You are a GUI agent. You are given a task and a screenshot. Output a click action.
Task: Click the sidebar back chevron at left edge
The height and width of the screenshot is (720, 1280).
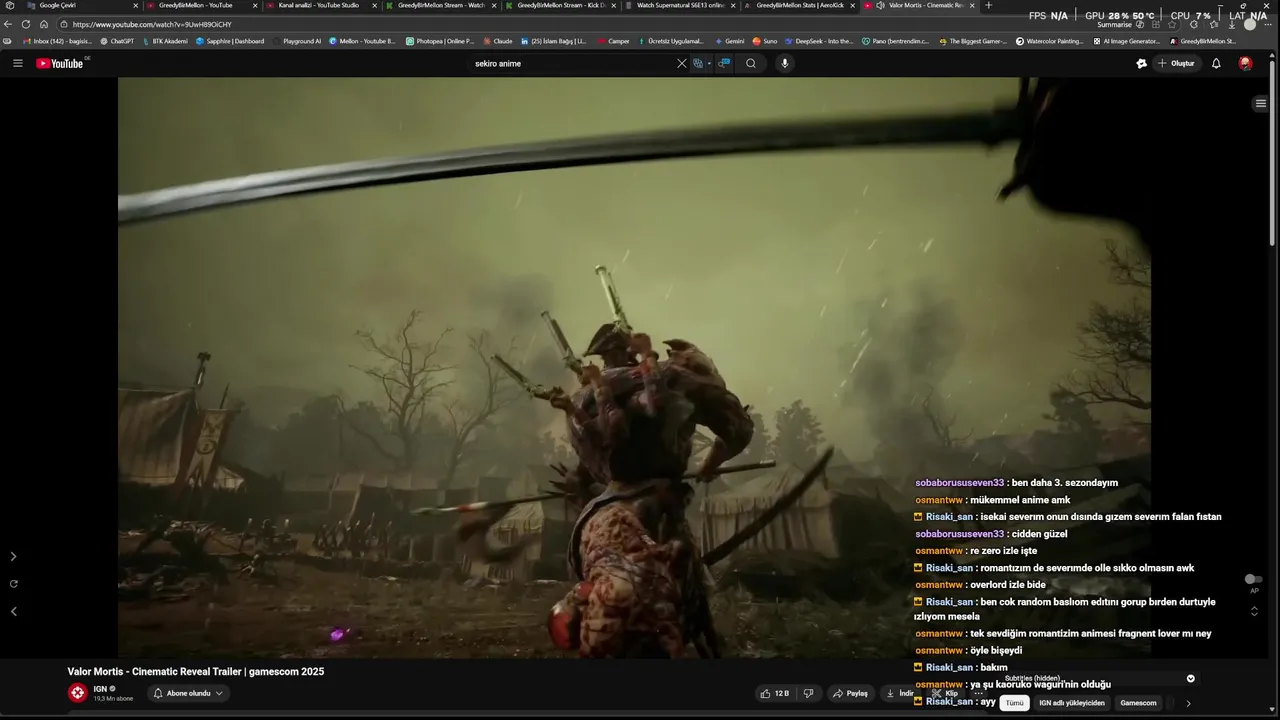pyautogui.click(x=13, y=611)
